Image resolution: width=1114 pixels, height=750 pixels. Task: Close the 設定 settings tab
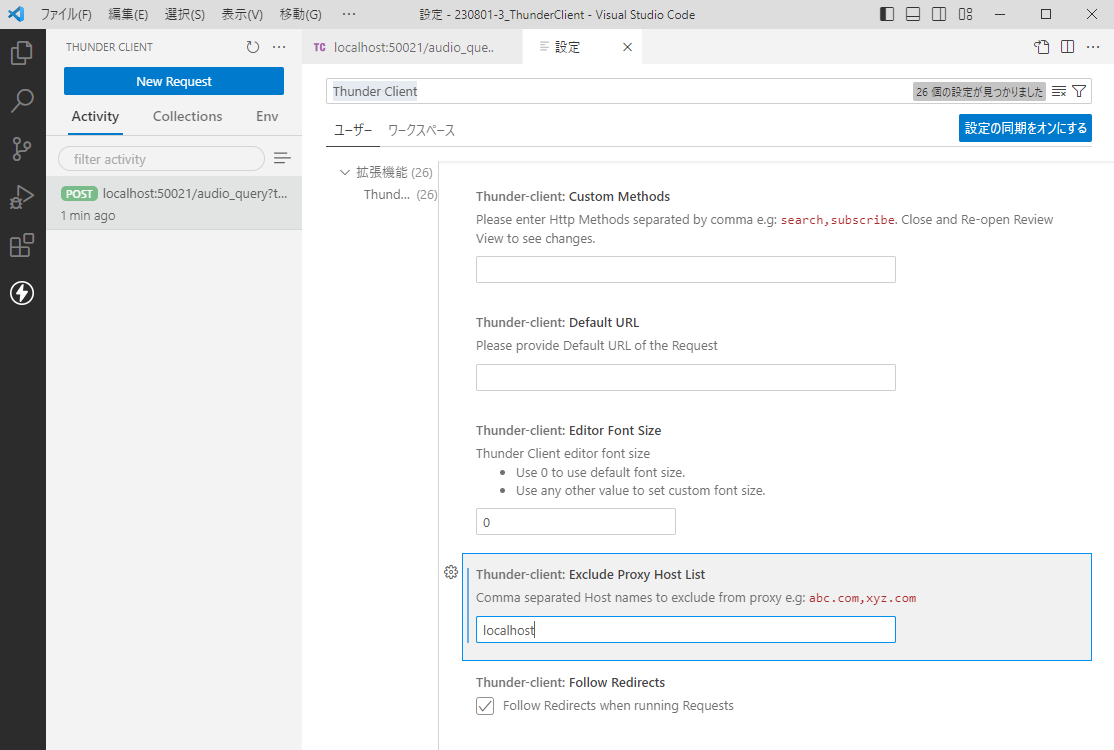coord(627,47)
